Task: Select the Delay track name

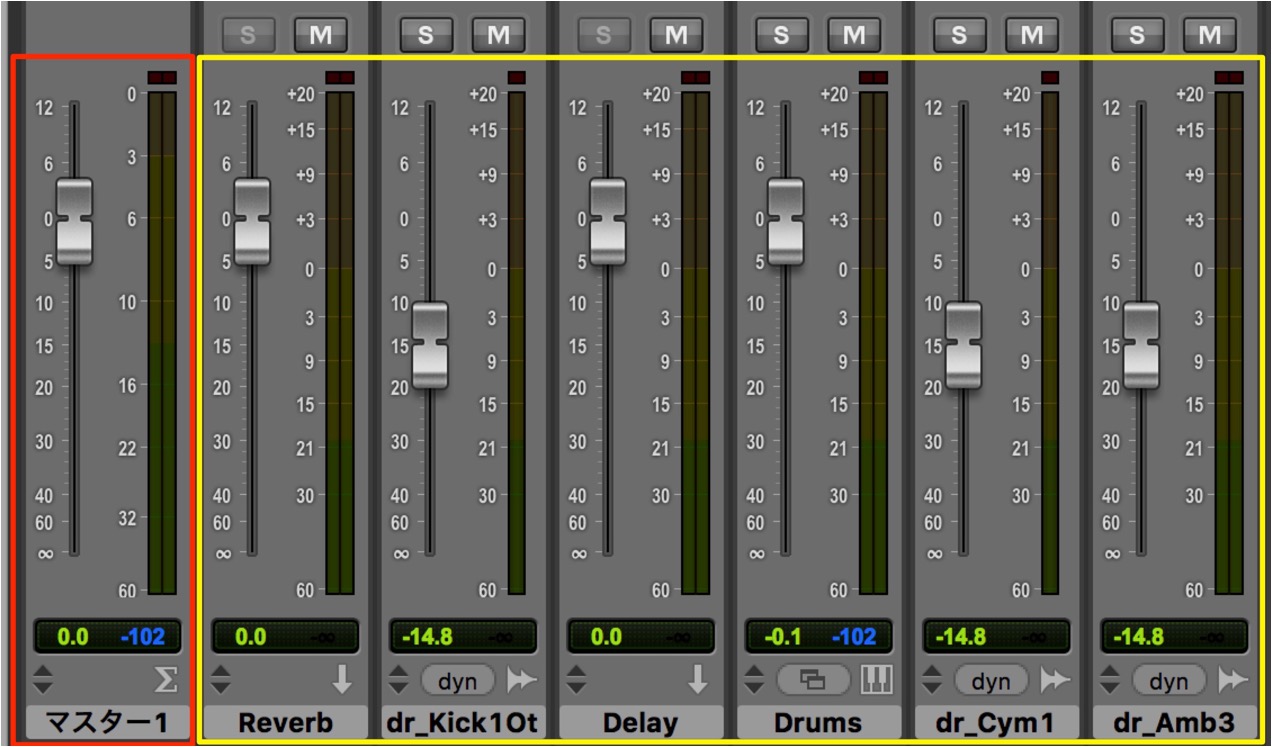Action: point(641,723)
